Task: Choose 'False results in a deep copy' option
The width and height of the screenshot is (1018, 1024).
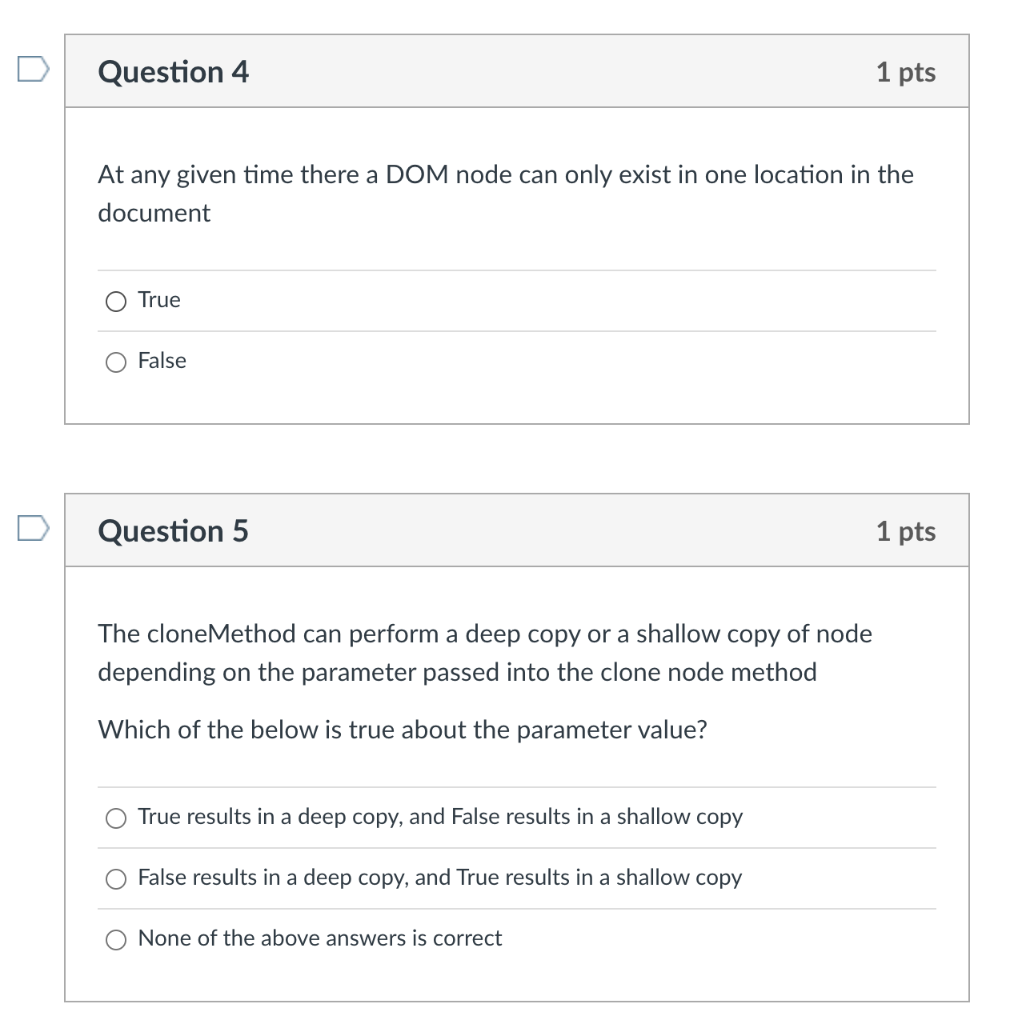Action: click(115, 879)
